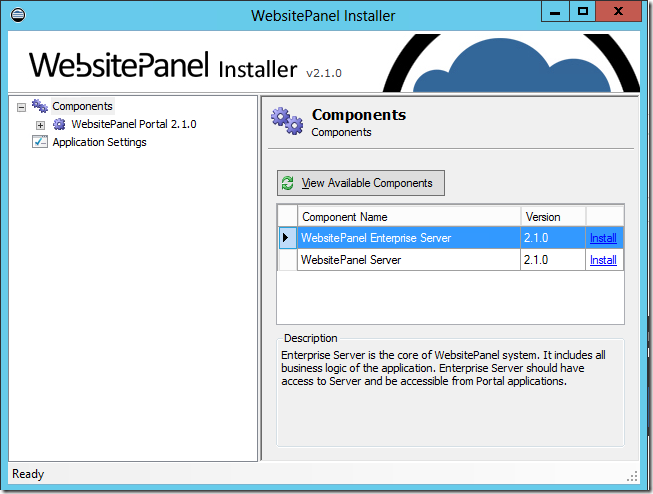Click the gears icon beside Components tree node
This screenshot has width=653, height=494.
40,106
